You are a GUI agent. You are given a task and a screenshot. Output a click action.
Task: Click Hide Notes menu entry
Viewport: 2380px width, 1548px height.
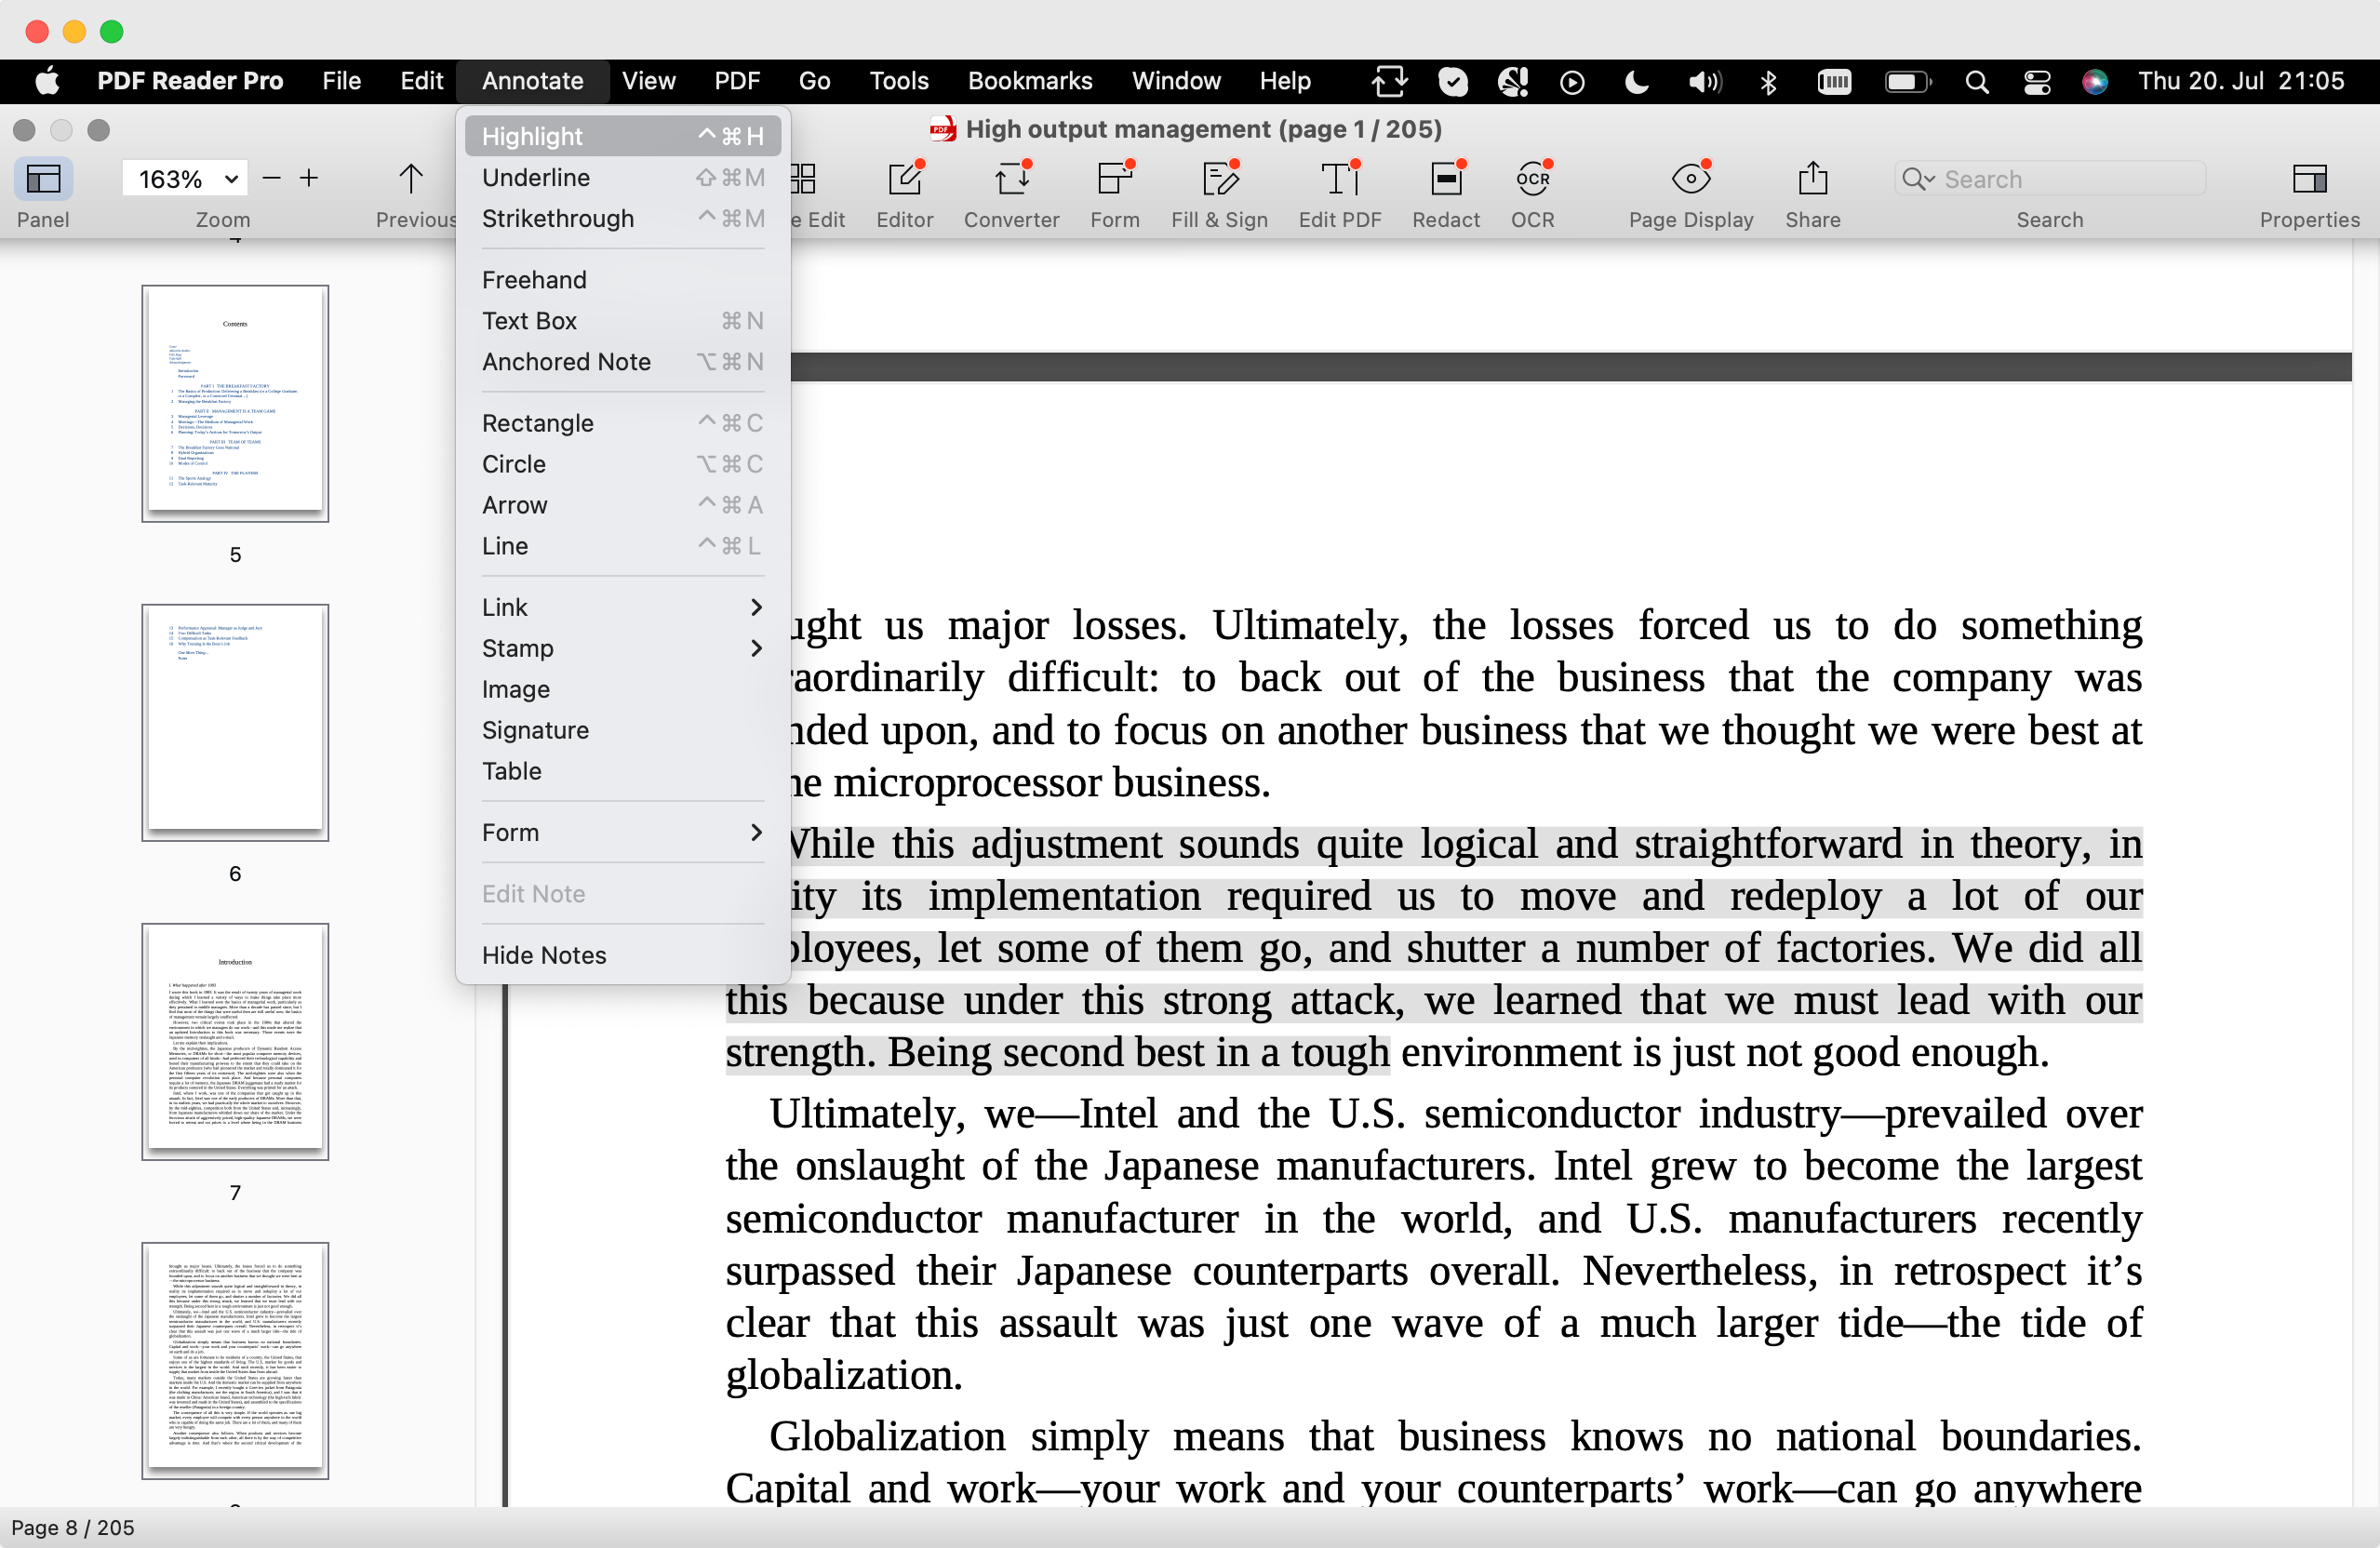click(622, 955)
